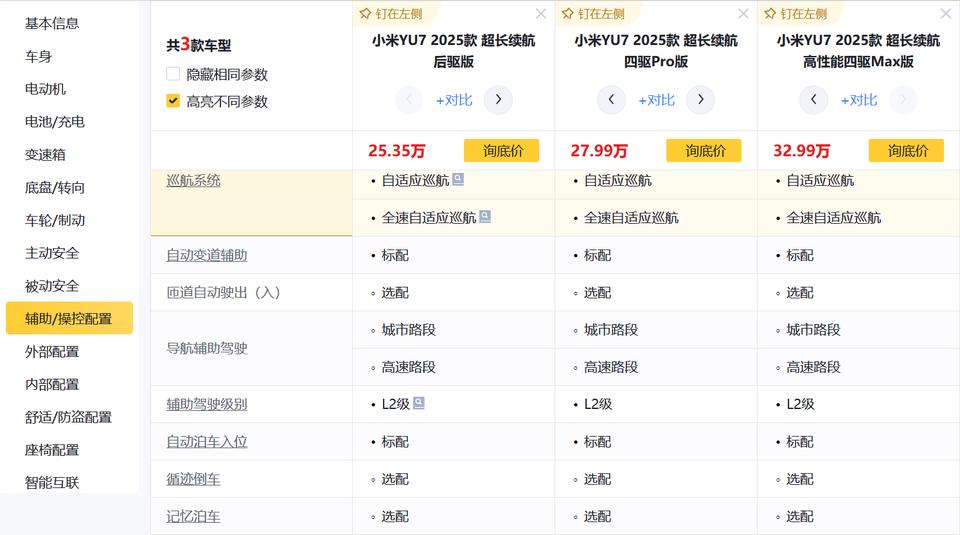Screen dimensions: 960x535
Task: Pin the 四驱Pro版 column to the left
Action: click(x=593, y=13)
